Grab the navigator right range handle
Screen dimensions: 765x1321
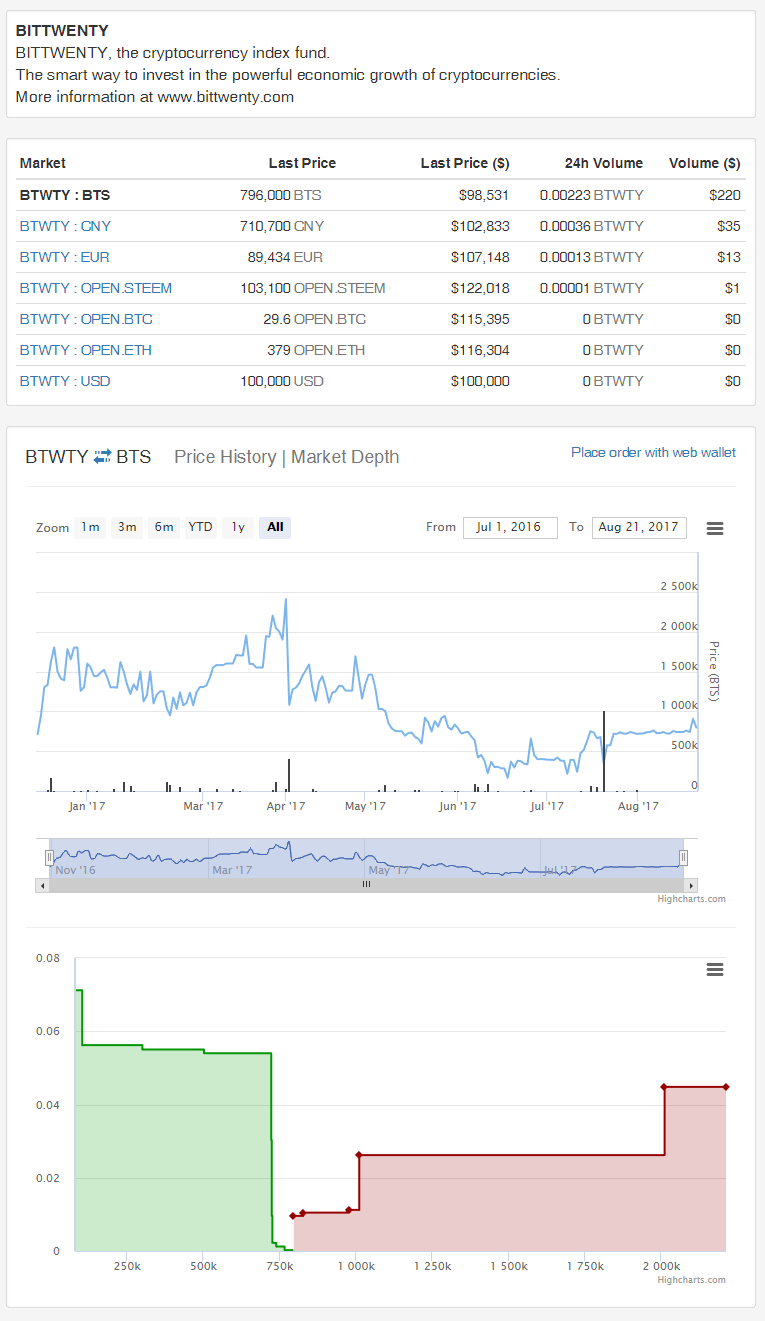(x=684, y=857)
